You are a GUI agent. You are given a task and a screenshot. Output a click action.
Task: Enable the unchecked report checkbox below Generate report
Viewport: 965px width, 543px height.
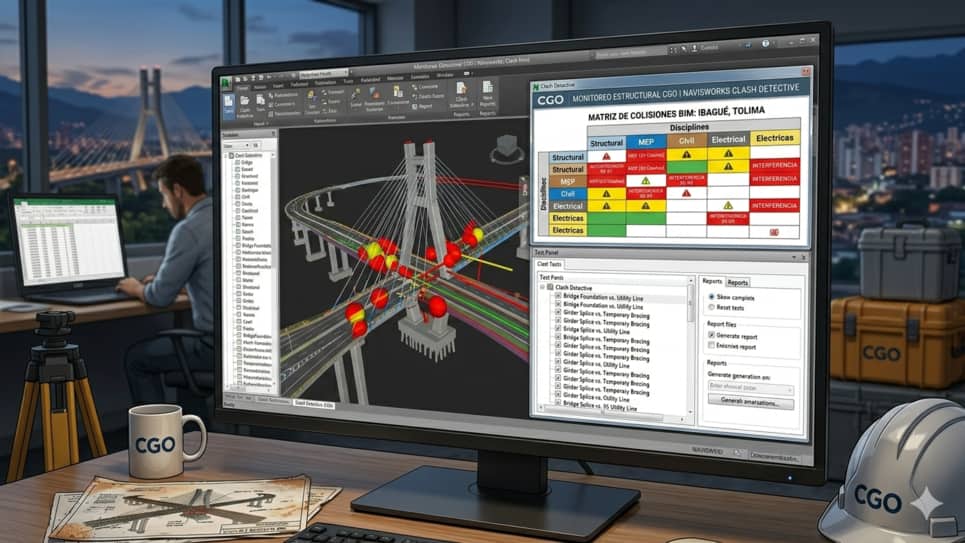(711, 346)
